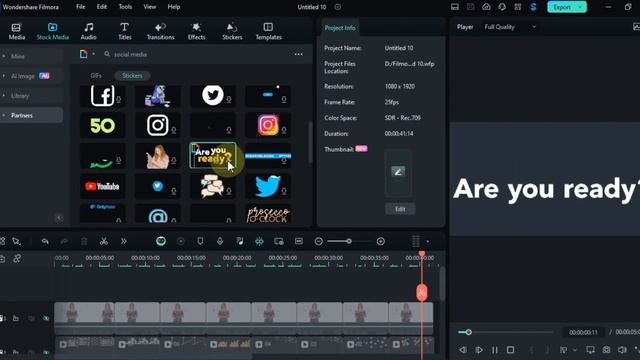The width and height of the screenshot is (640, 360).
Task: Click the Redo arrow
Action: (x=64, y=242)
